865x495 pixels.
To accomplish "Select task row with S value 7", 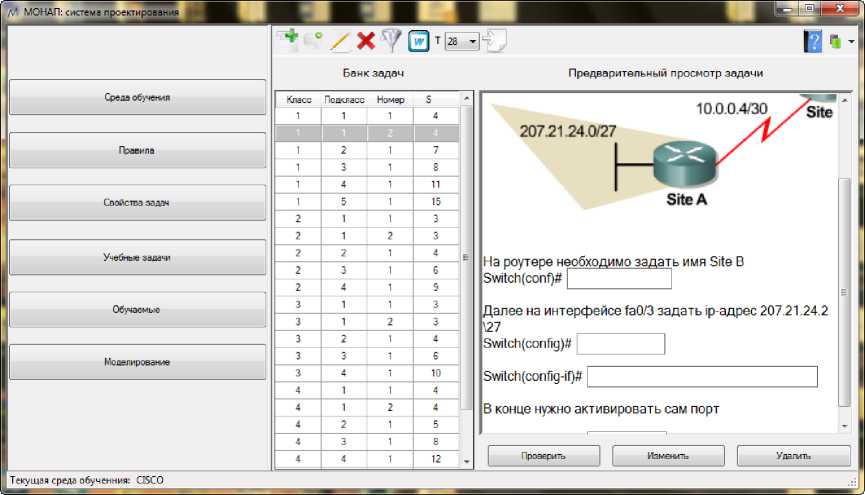I will pyautogui.click(x=367, y=150).
